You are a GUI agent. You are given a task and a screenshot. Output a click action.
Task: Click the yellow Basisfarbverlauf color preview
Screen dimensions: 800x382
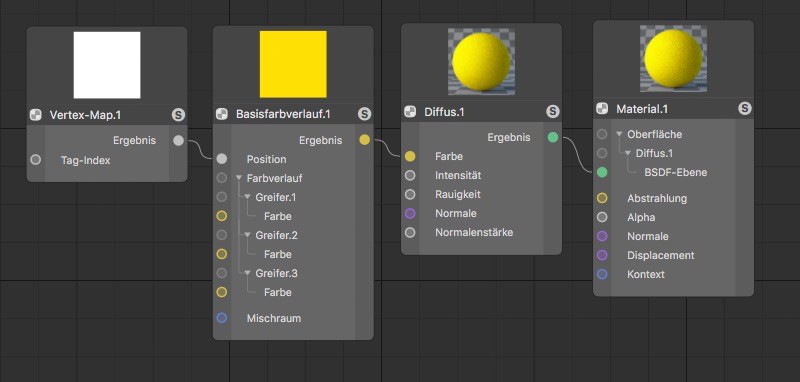point(293,64)
